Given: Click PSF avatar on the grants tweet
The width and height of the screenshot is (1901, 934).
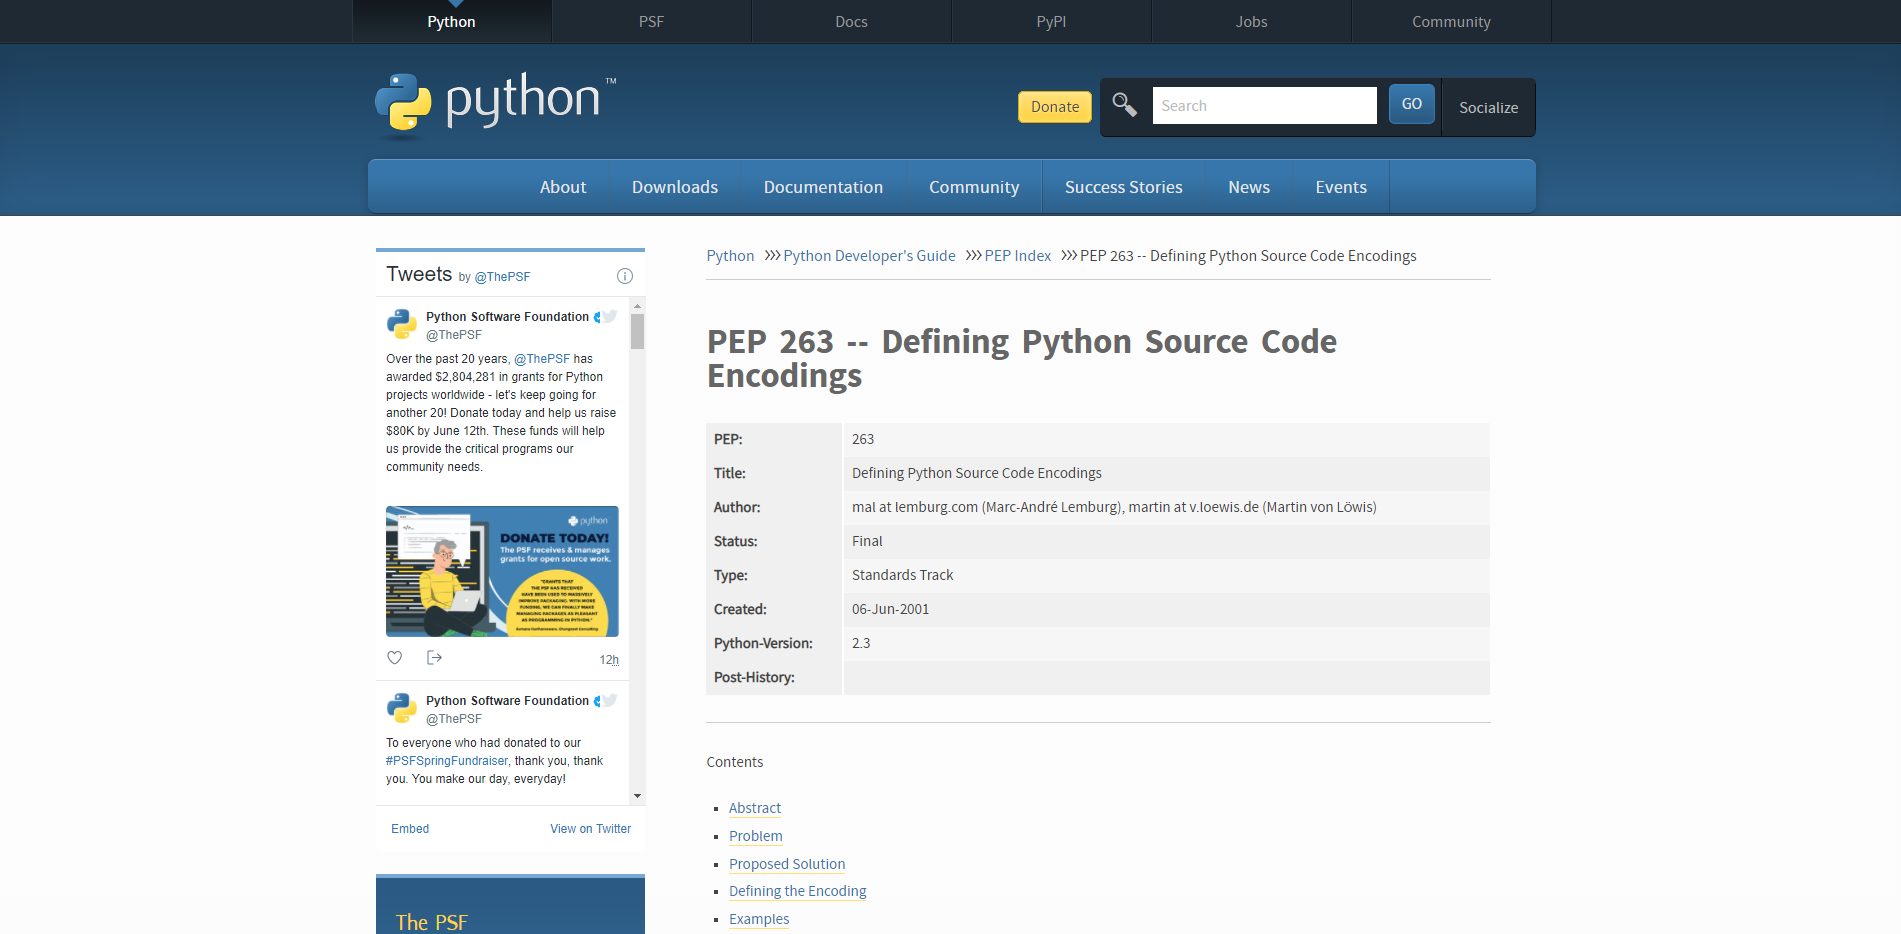Looking at the screenshot, I should (x=402, y=324).
